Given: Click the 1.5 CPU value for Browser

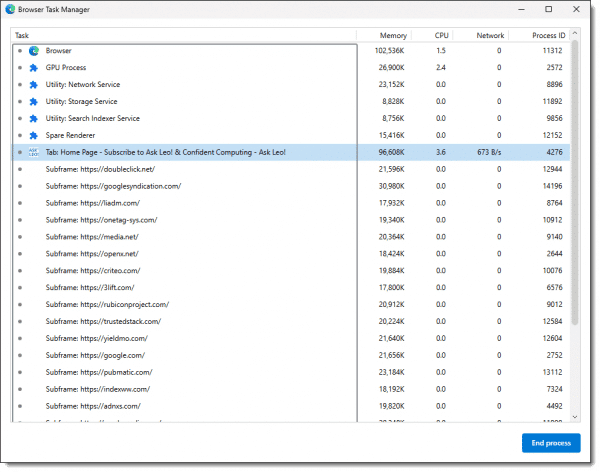Looking at the screenshot, I should (x=441, y=51).
